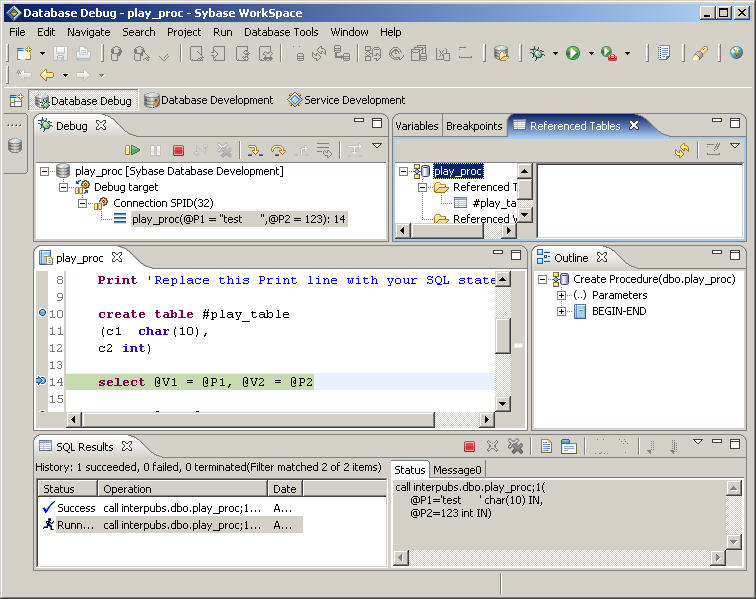Maximize the Outline view

pos(735,254)
